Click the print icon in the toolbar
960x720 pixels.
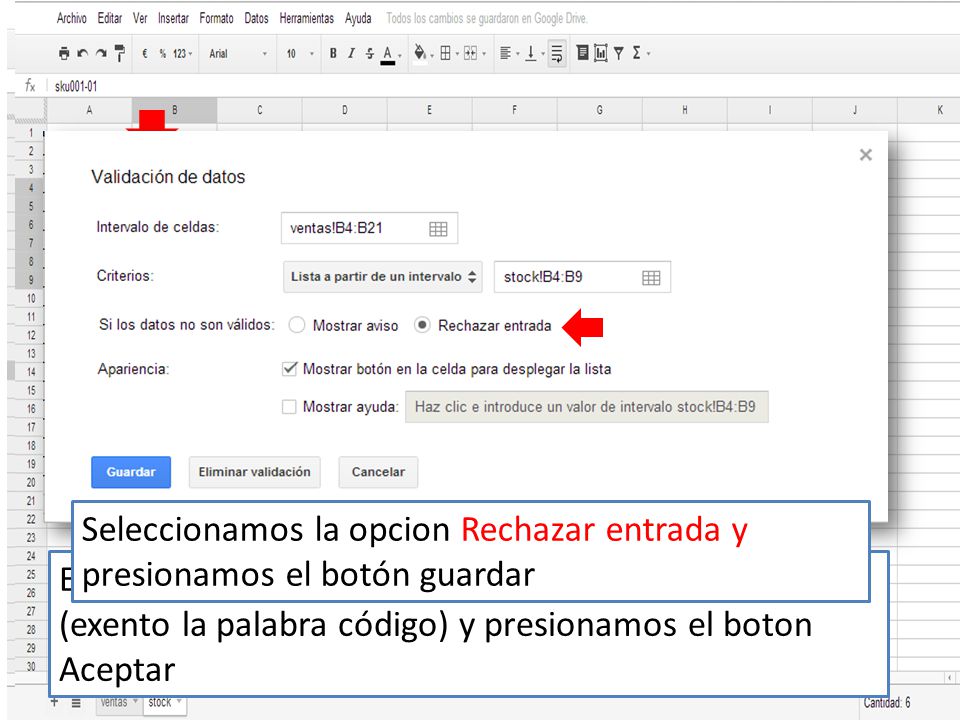click(64, 54)
